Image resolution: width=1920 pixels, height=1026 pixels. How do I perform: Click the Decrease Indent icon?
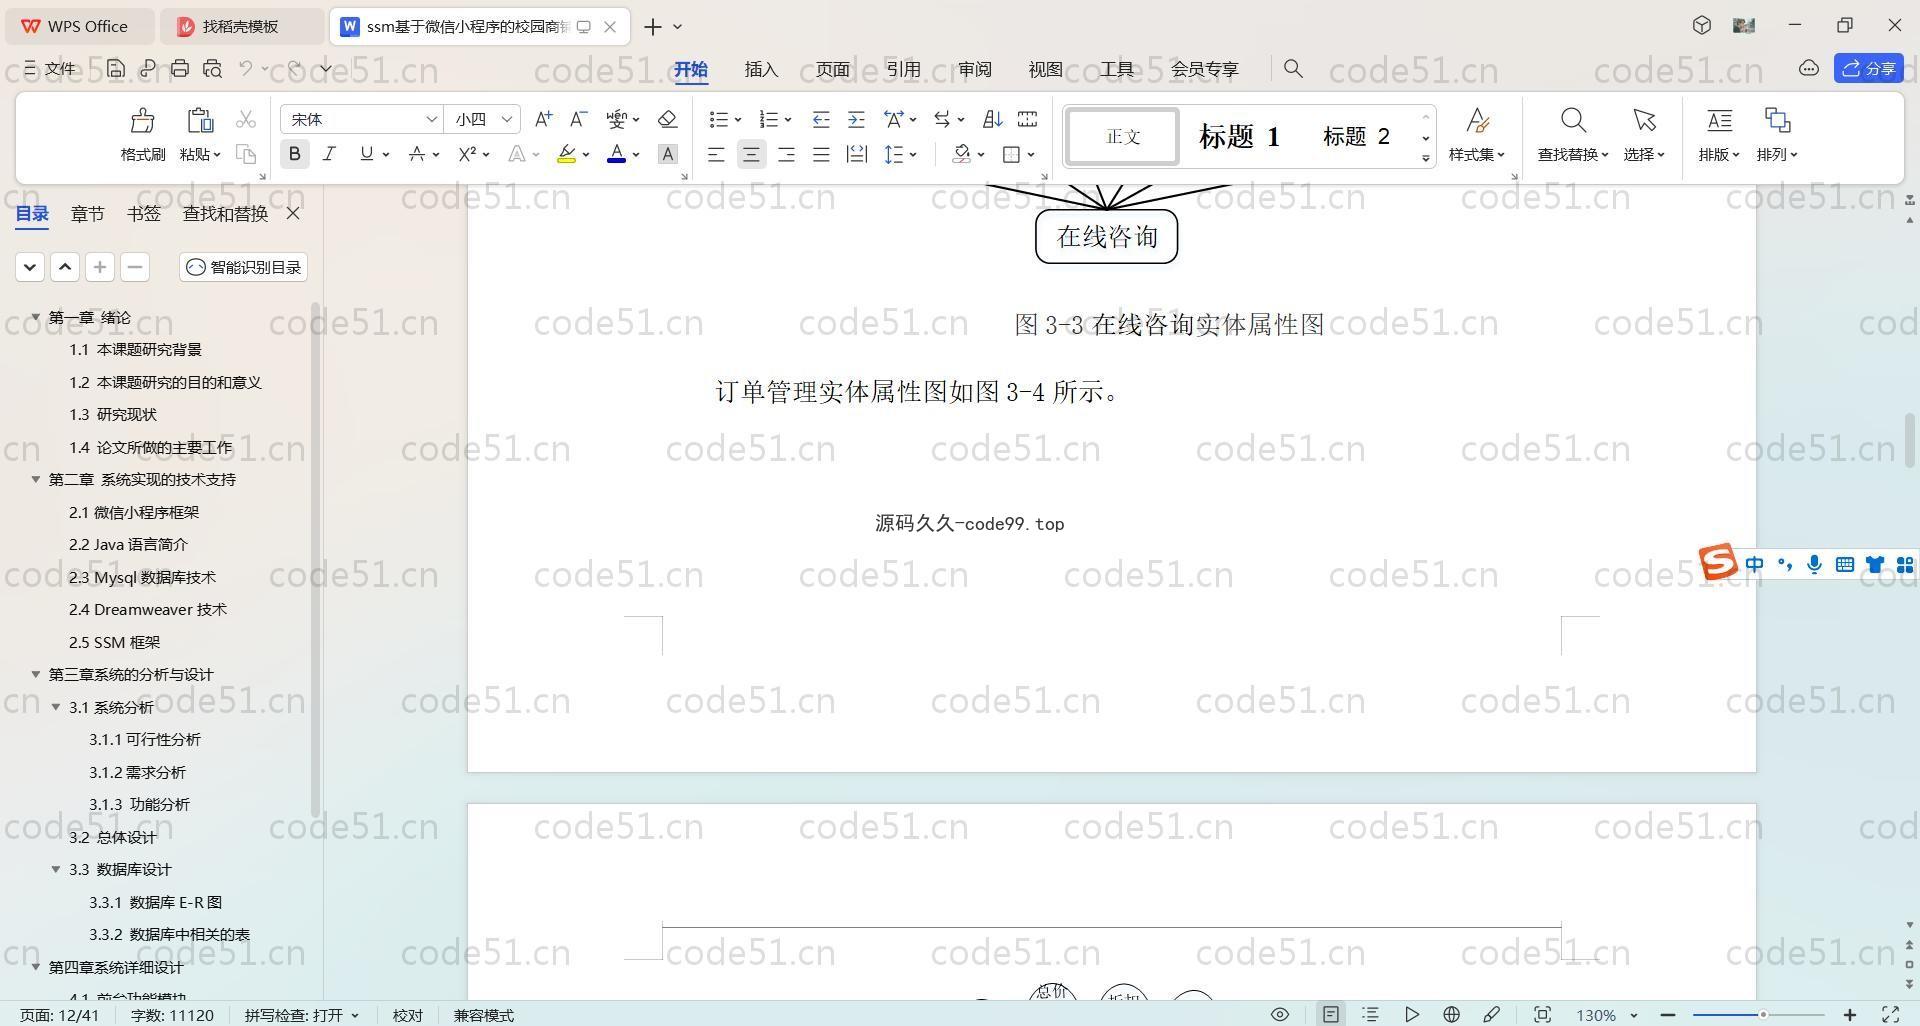(821, 119)
